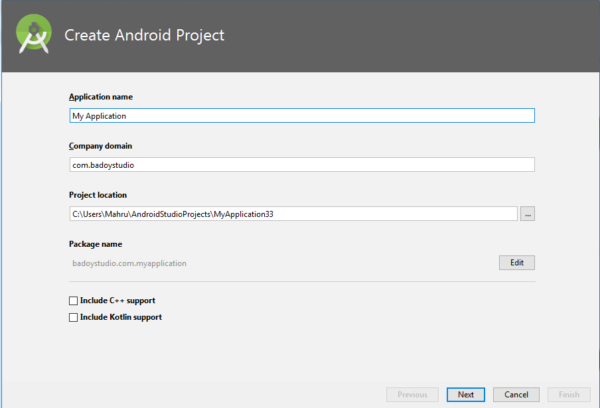Click the badoystudio.com.myapplication package text
This screenshot has width=600, height=408.
click(x=128, y=263)
